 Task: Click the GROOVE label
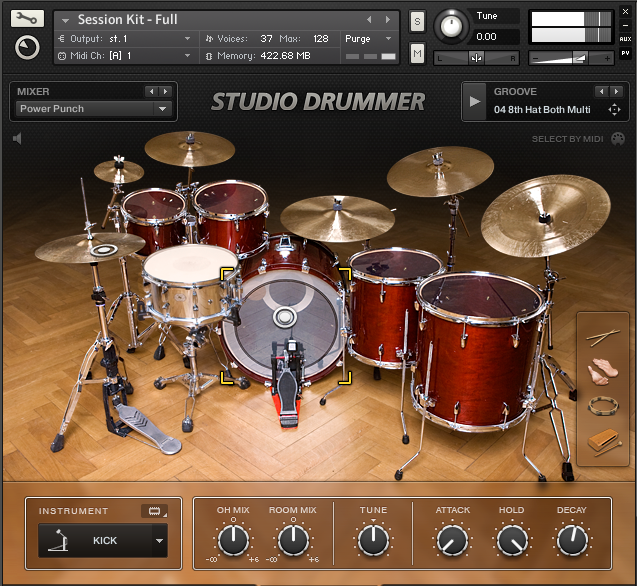[x=515, y=91]
